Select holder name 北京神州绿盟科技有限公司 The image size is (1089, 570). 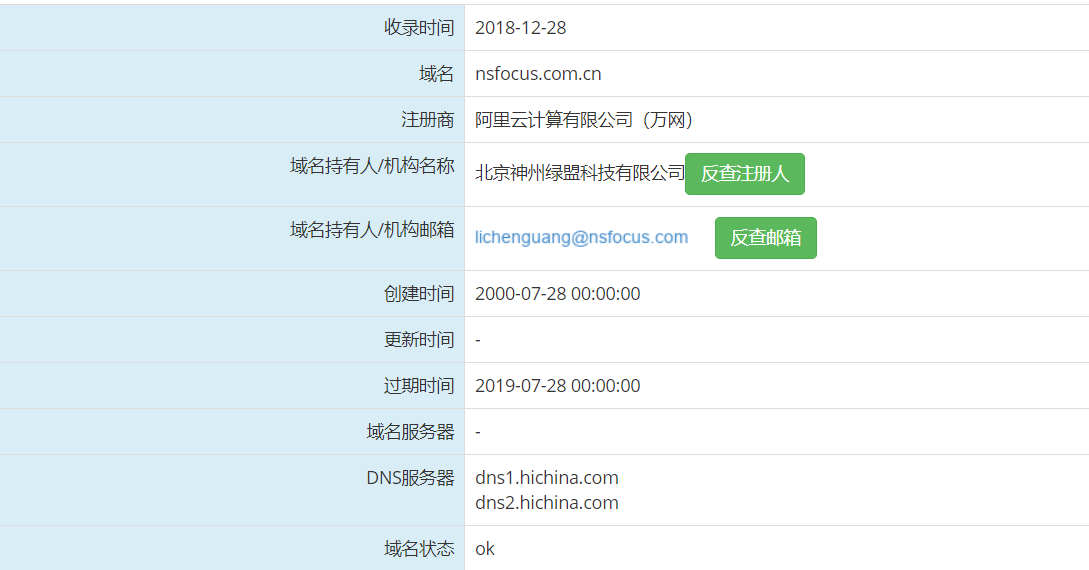(580, 173)
